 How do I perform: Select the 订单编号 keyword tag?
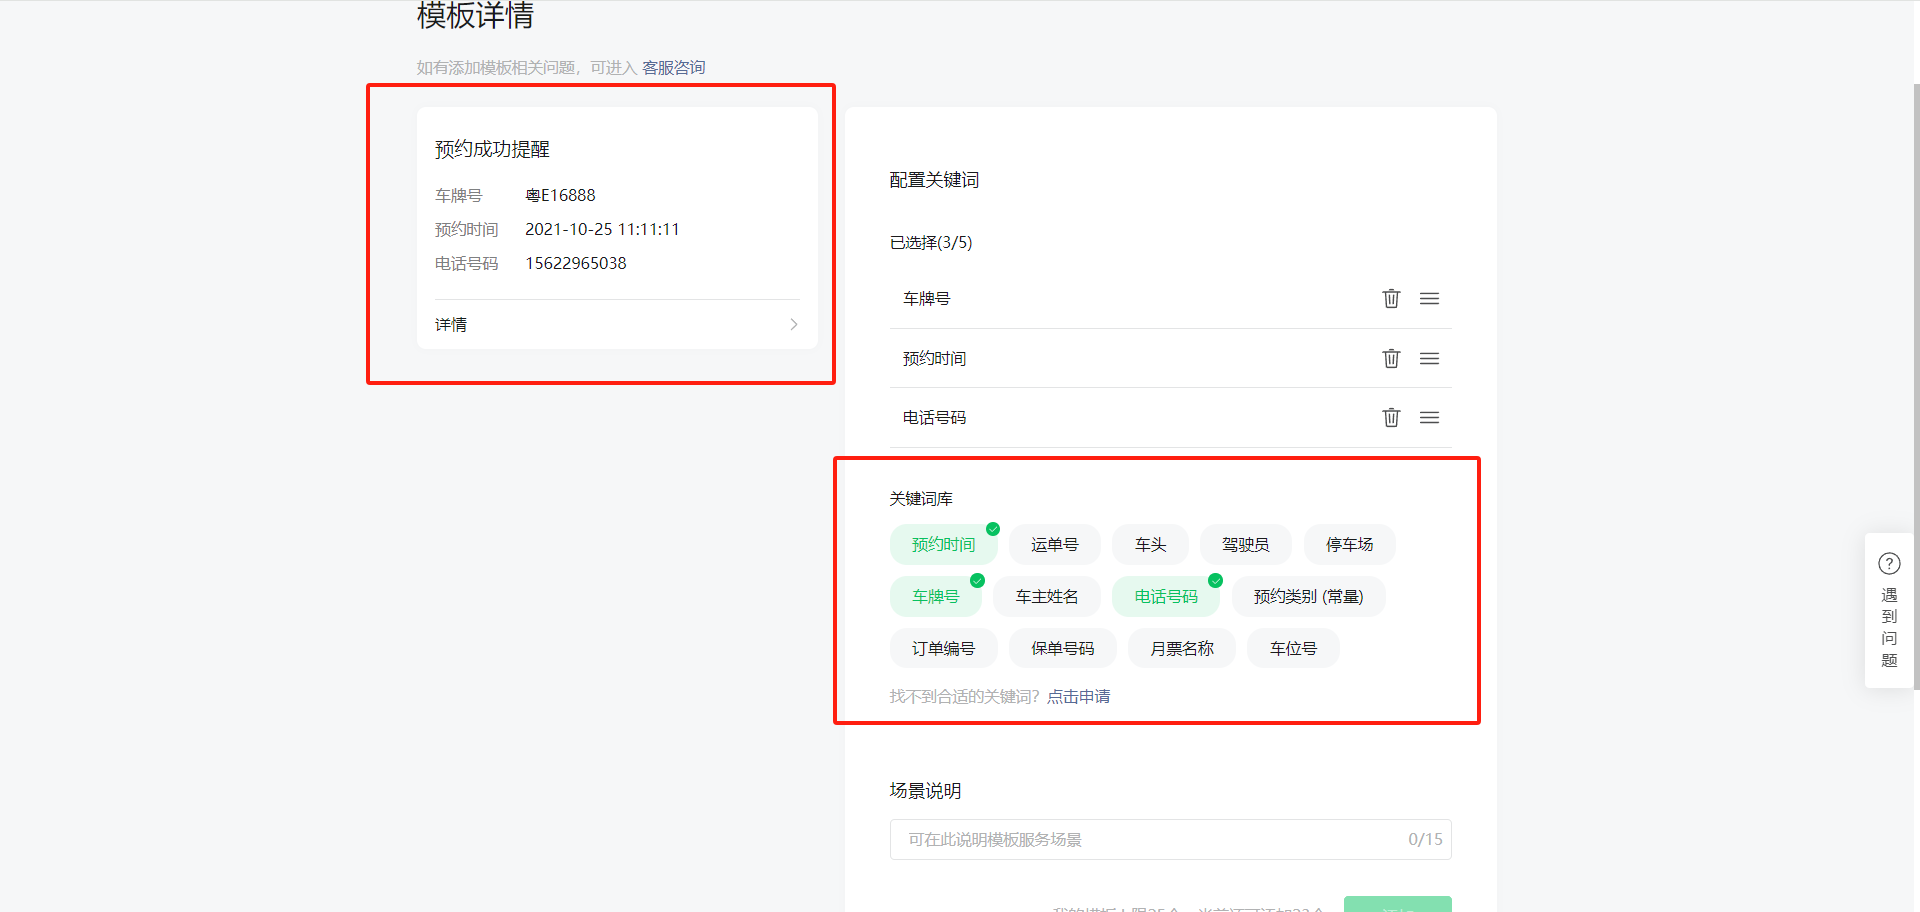(943, 649)
